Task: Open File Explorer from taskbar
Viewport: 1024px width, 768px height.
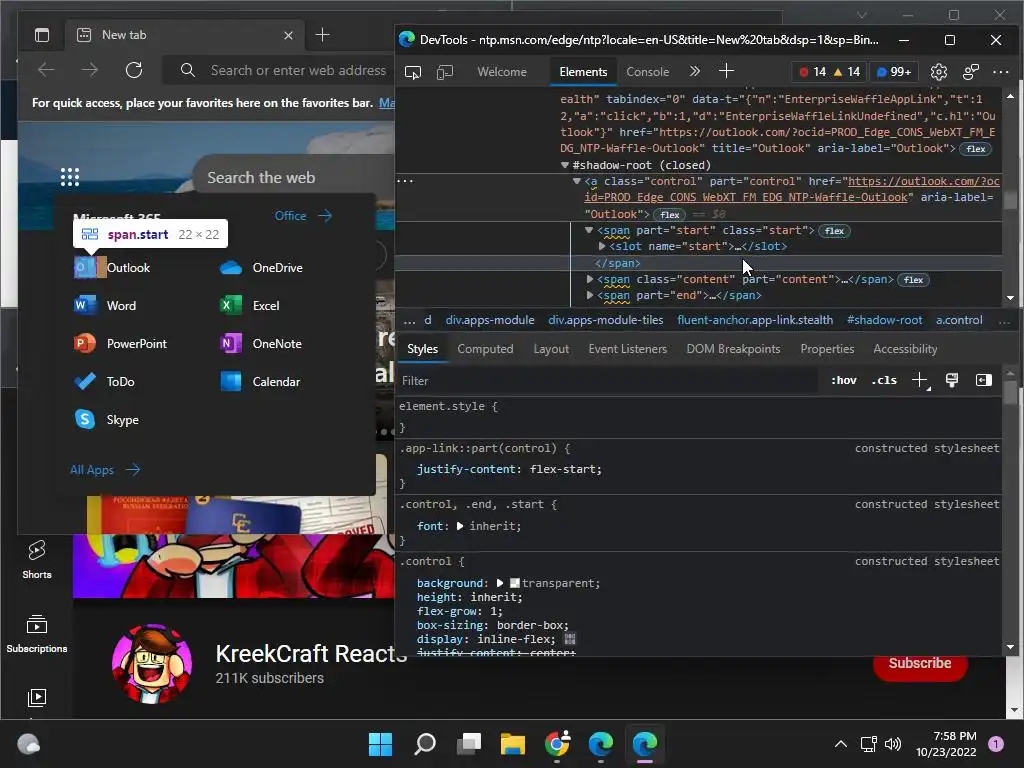Action: (x=513, y=744)
